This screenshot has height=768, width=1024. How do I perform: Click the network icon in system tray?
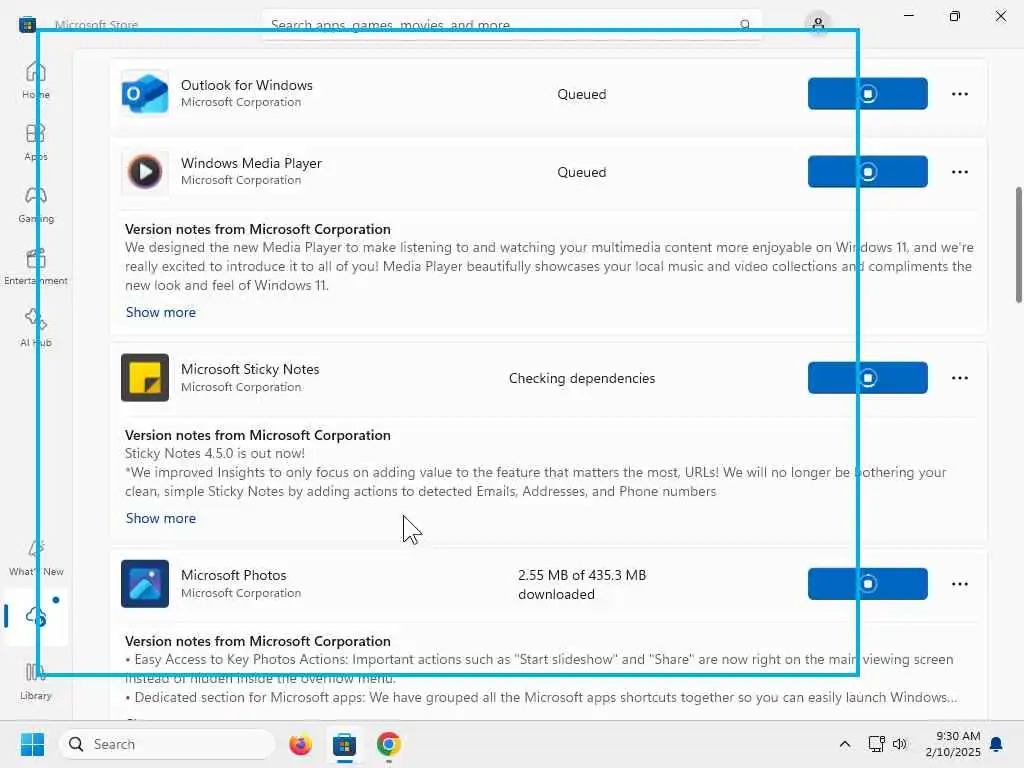(x=876, y=744)
